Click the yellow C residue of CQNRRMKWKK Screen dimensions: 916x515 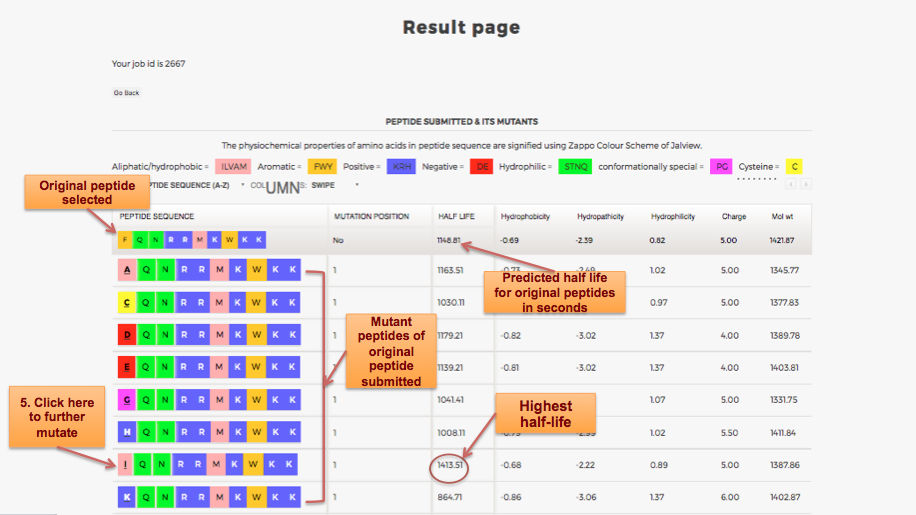[x=127, y=303]
